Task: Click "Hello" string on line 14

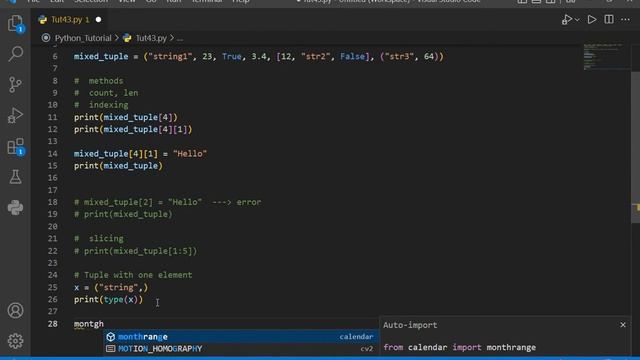Action: [190, 154]
